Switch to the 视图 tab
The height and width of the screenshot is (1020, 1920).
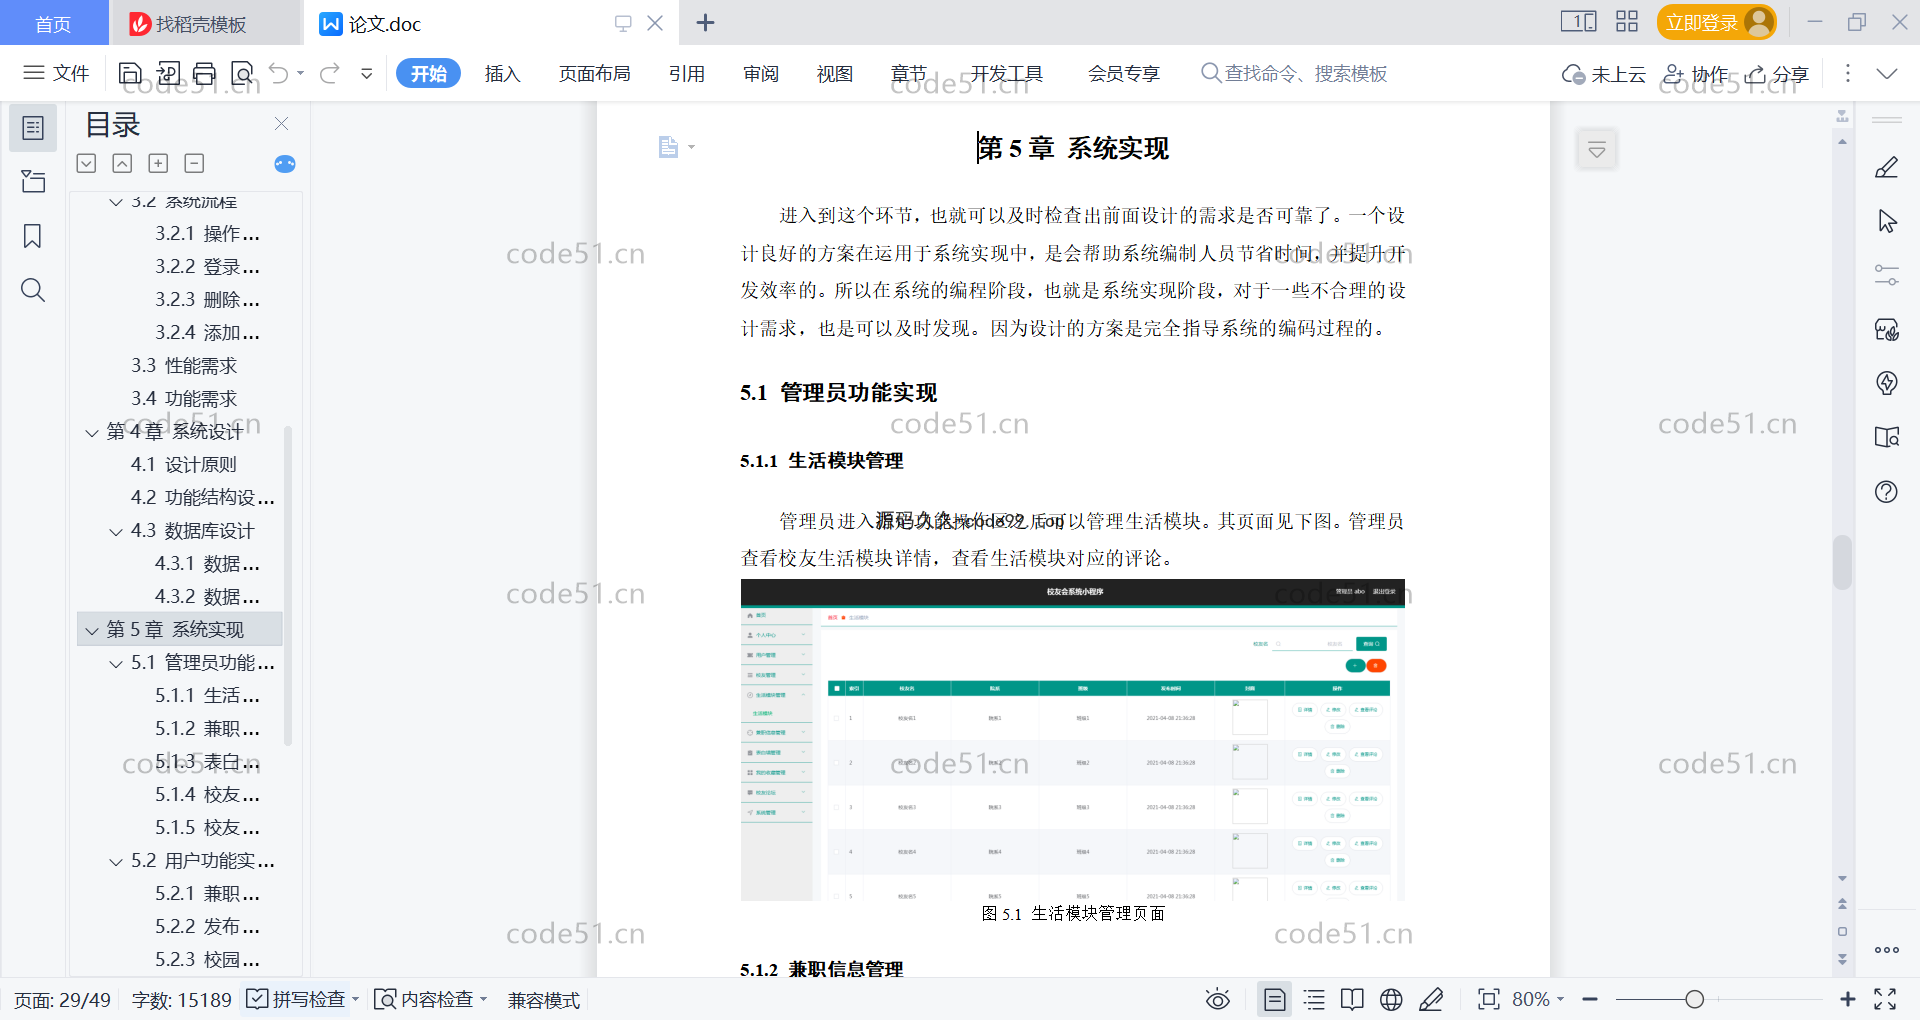point(835,73)
